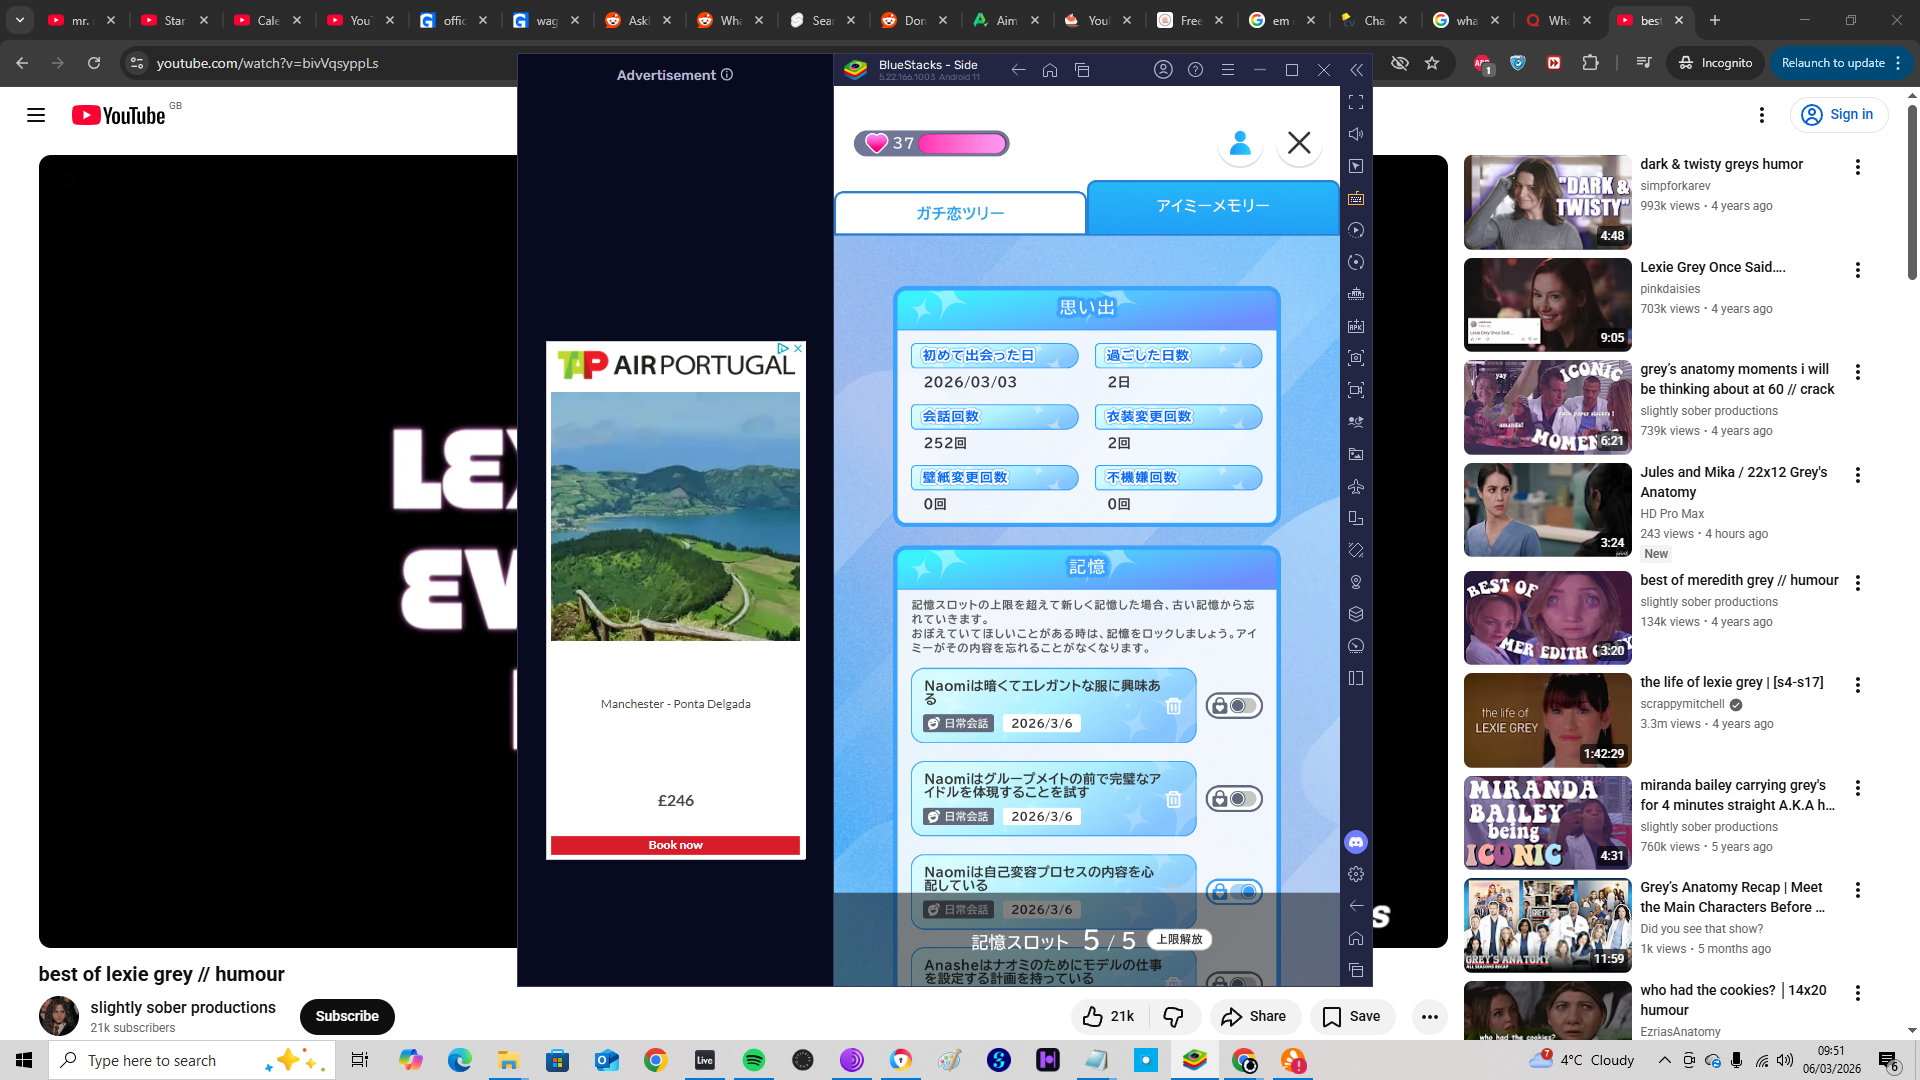The height and width of the screenshot is (1080, 1920).
Task: Click the blue profile icon in game
Action: (x=1240, y=144)
